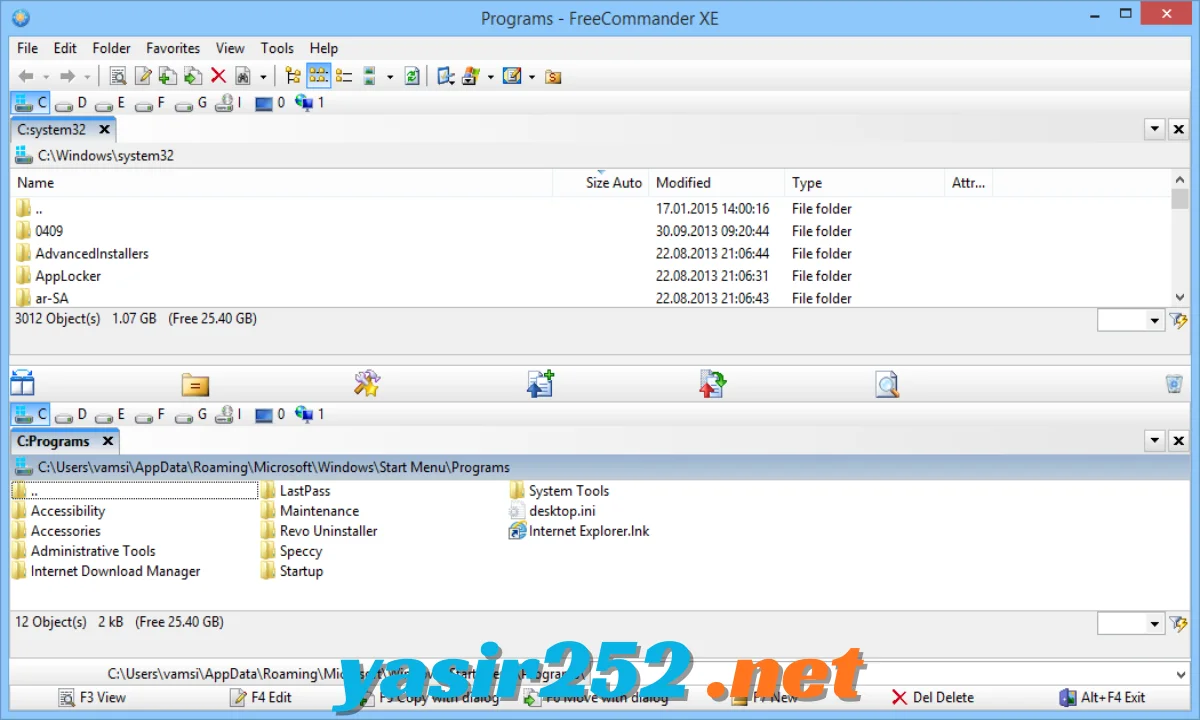Open the File menu
The width and height of the screenshot is (1200, 720).
(x=28, y=48)
